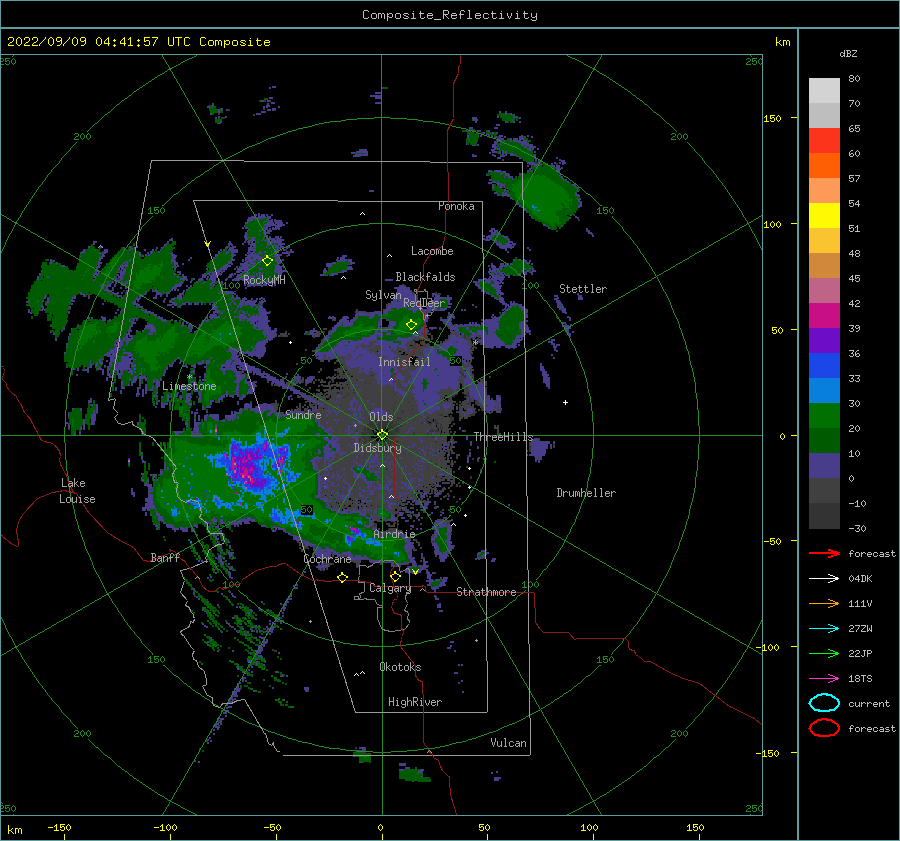Screen dimensions: 900x841
Task: Click the red forecast arrow in legend
Action: point(824,553)
